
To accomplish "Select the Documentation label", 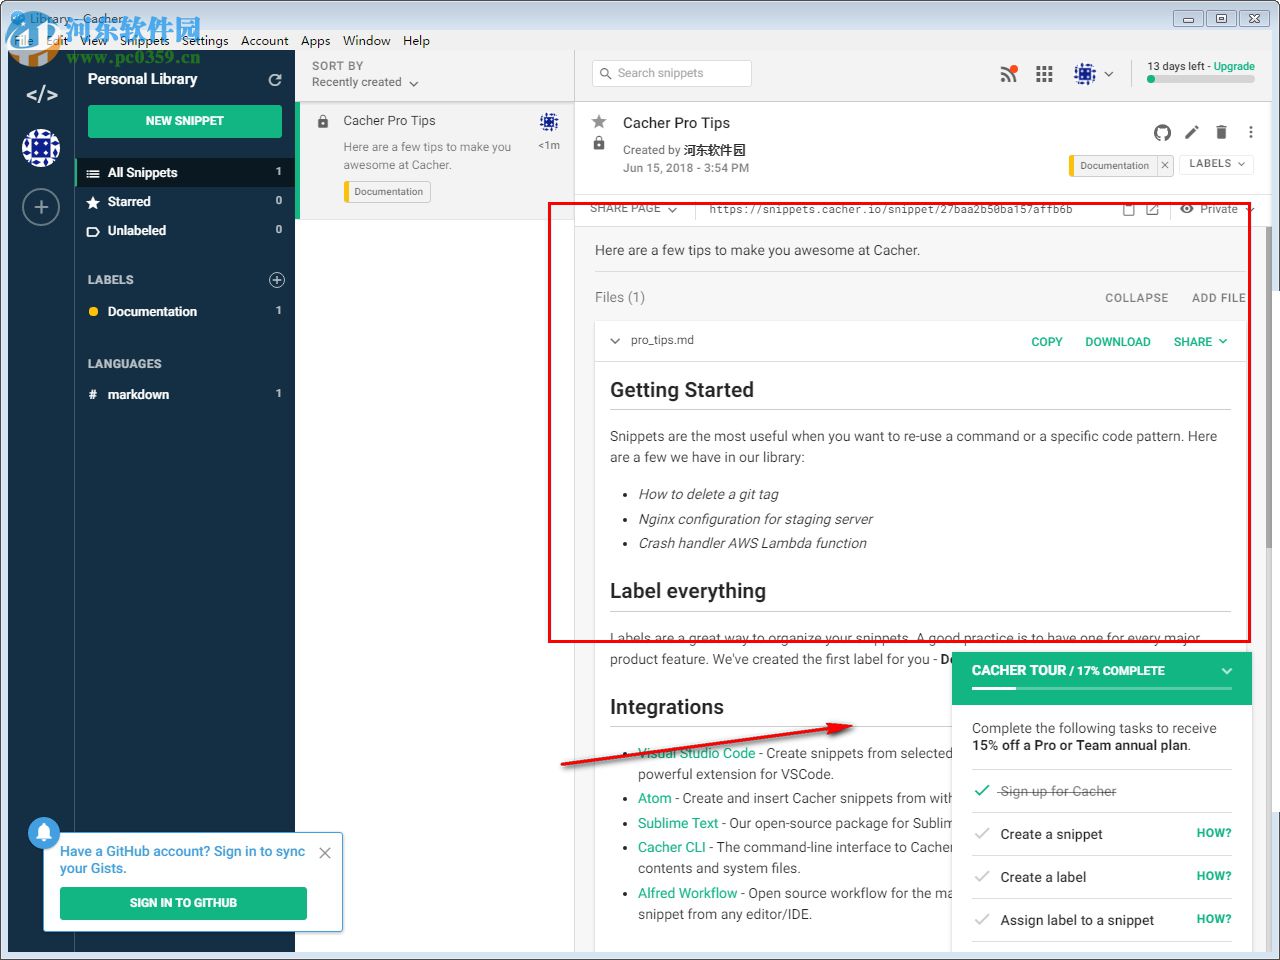I will pos(185,312).
